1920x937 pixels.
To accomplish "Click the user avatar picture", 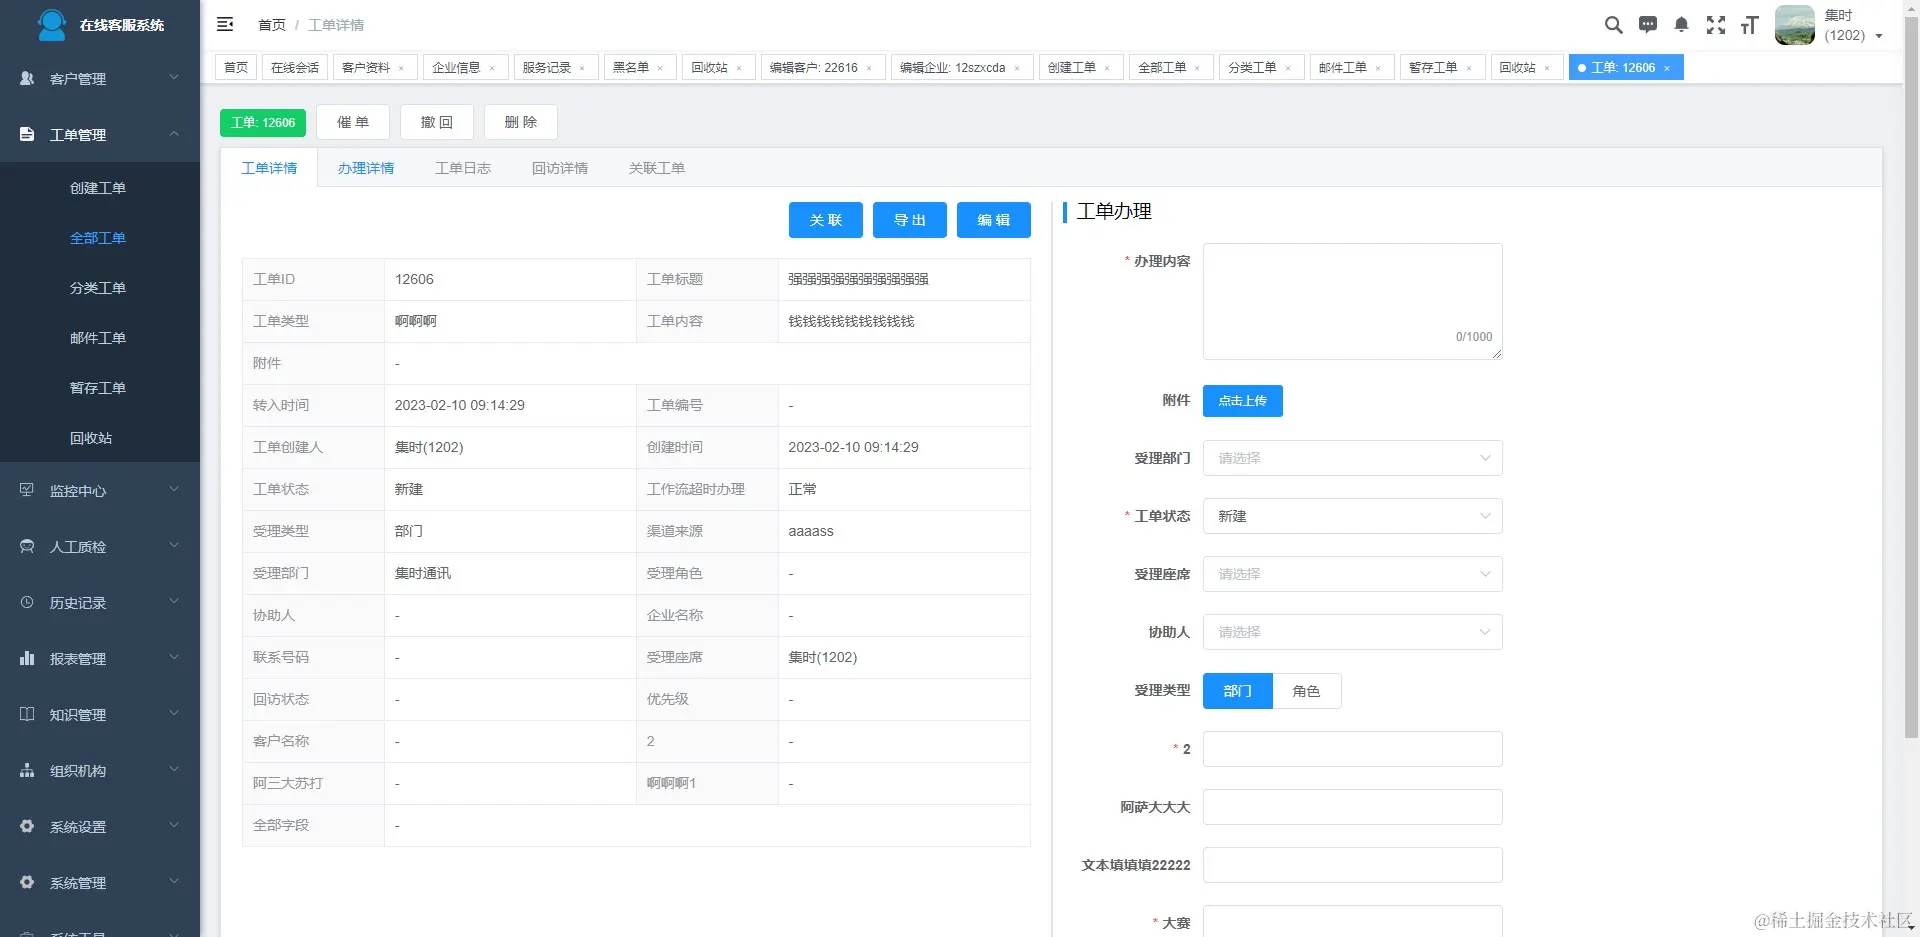I will (x=1795, y=25).
